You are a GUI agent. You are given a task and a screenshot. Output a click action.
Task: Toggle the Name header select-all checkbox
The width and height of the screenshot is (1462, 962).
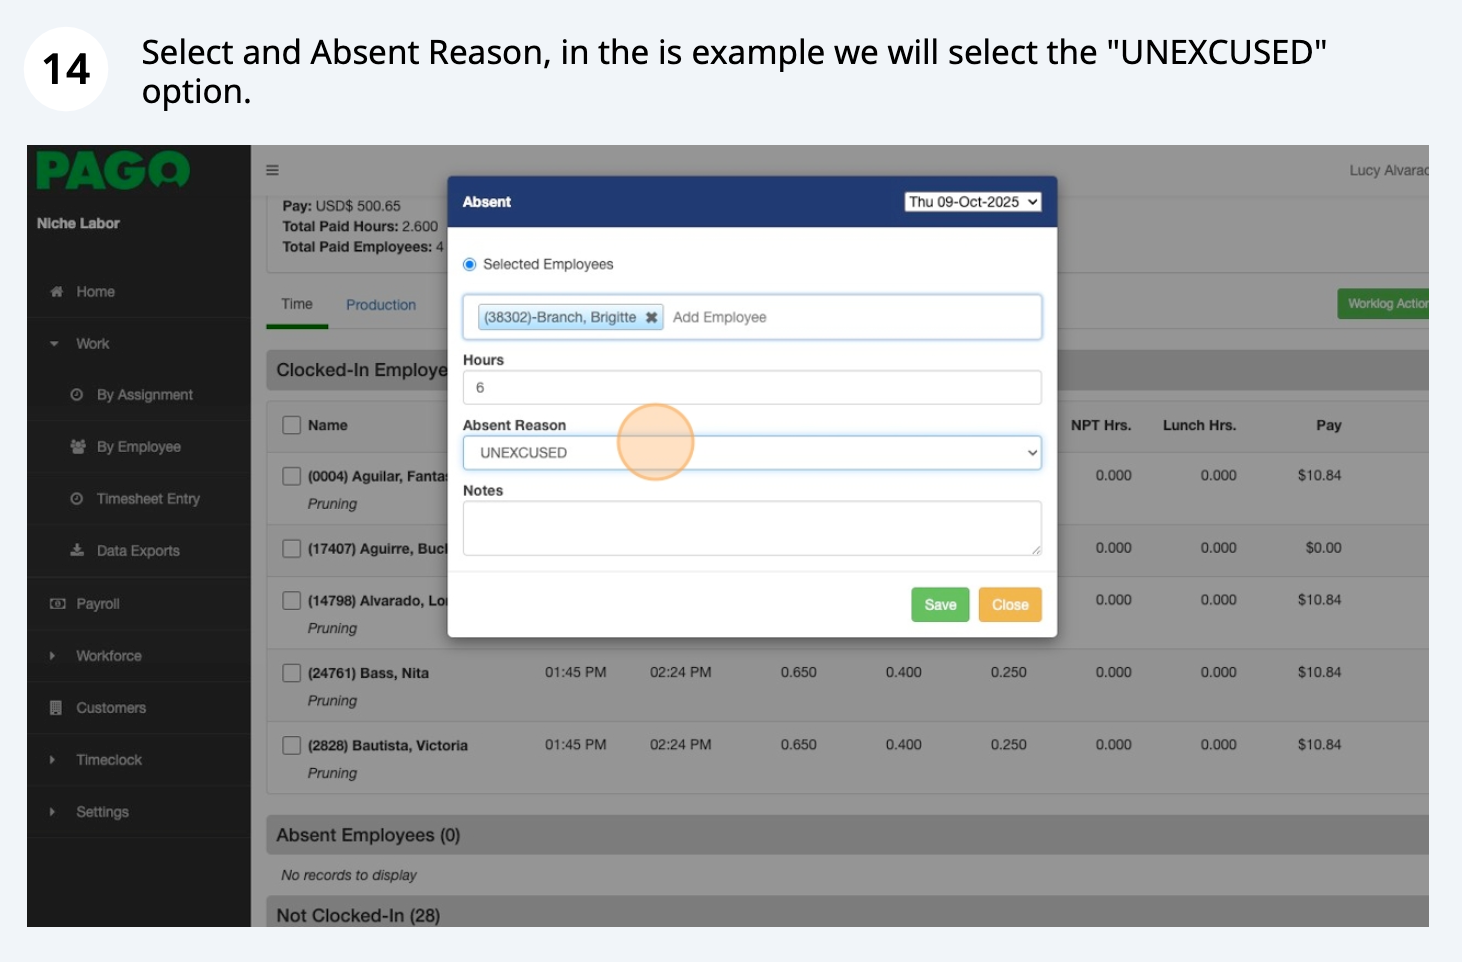click(x=292, y=425)
